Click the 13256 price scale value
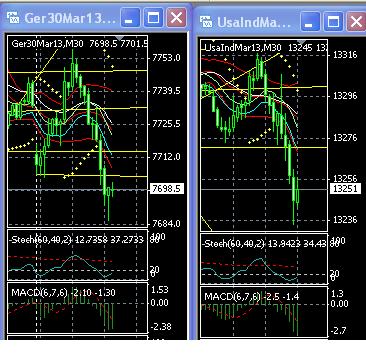The height and width of the screenshot is (361, 366). tap(345, 179)
